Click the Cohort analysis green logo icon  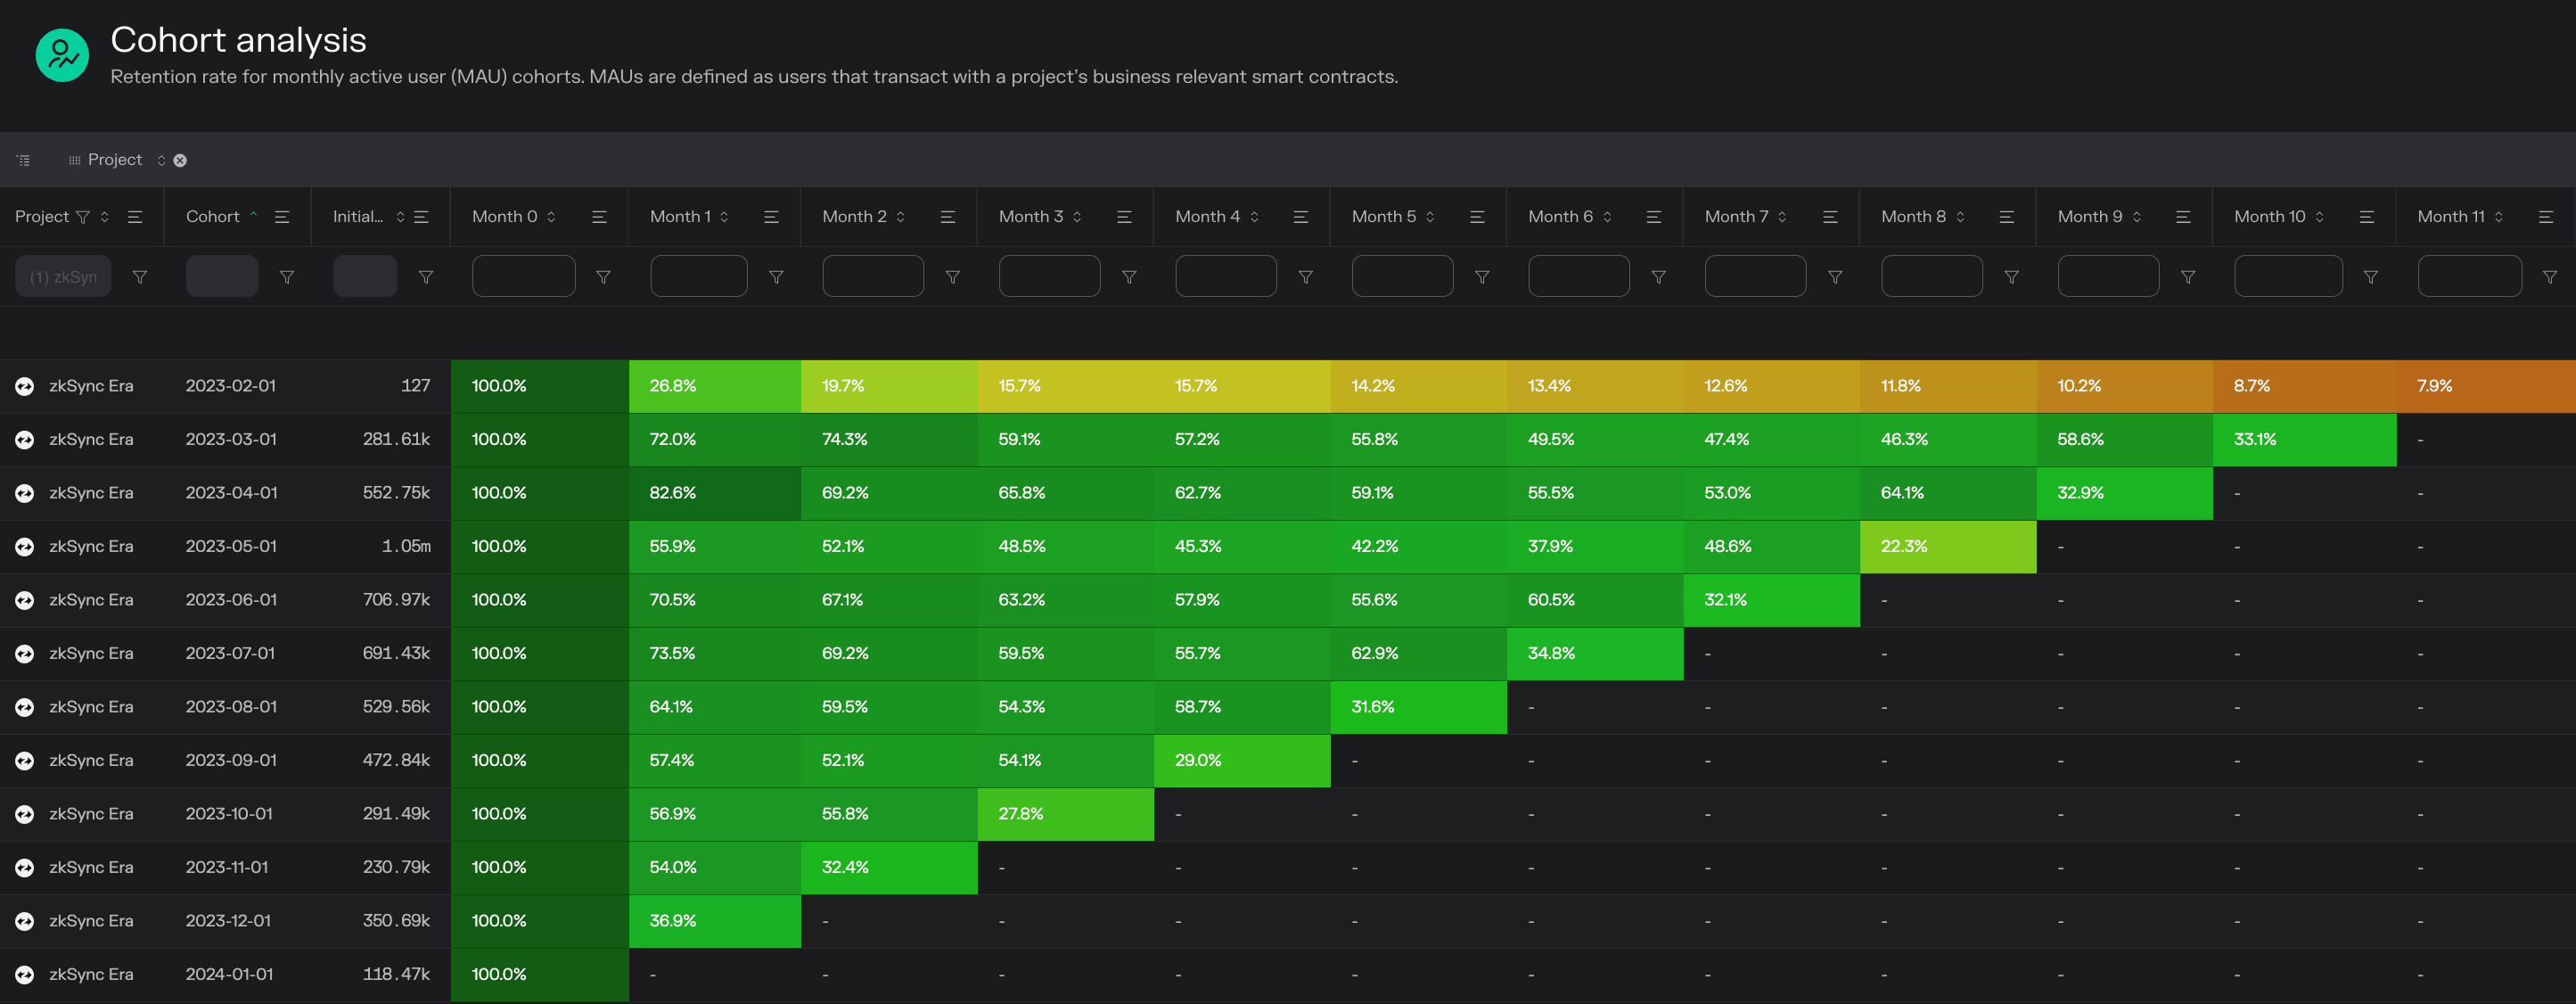coord(62,55)
